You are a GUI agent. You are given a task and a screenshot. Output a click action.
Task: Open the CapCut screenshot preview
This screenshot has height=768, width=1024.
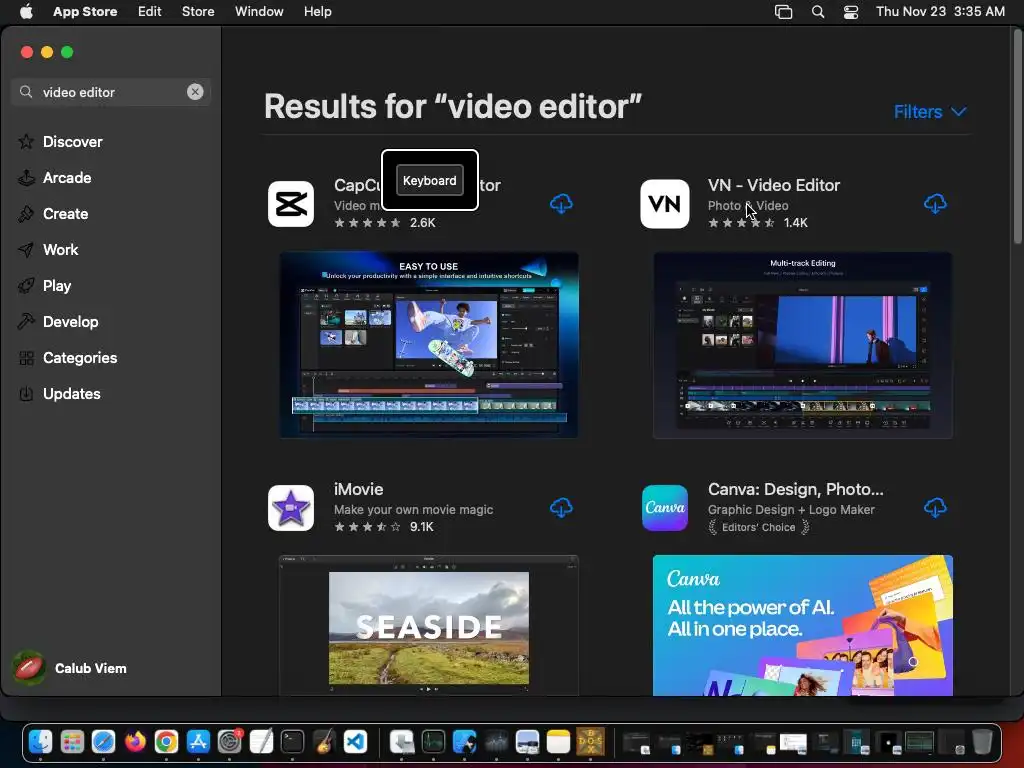coord(429,345)
